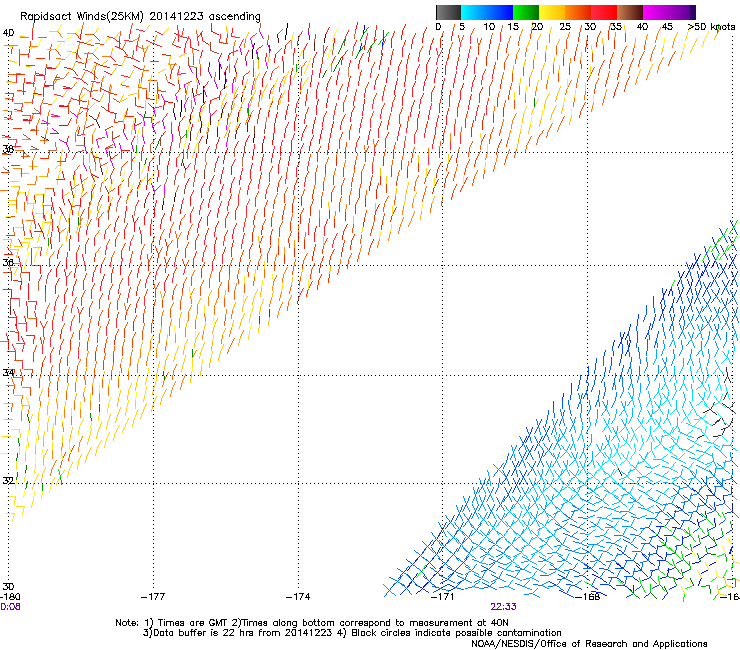
Task: Click the '36' latitude axis label
Action: [x=8, y=262]
